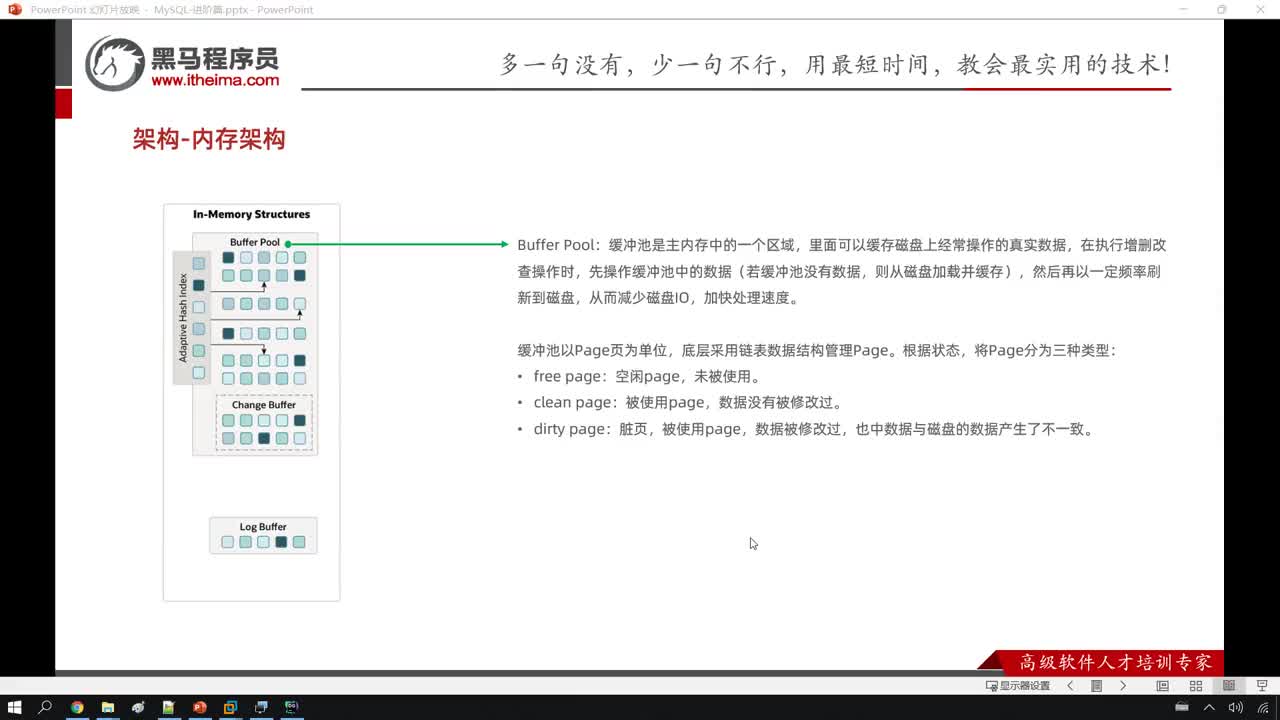Open the volume control in the tray

pos(1235,707)
